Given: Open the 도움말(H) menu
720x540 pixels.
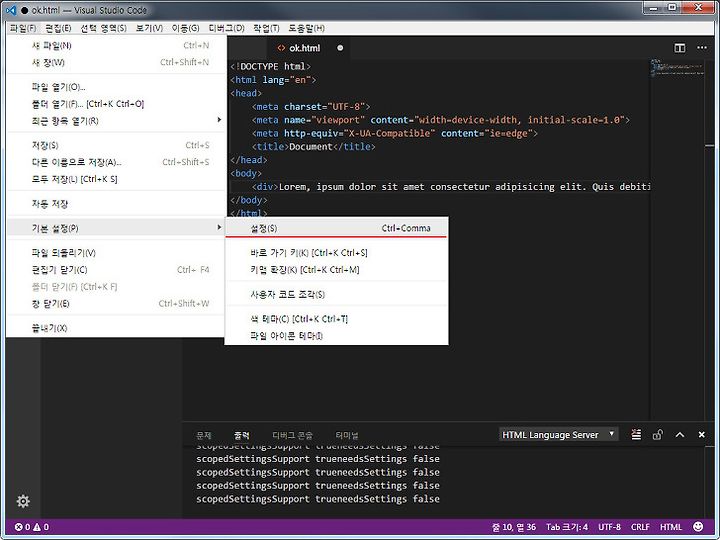Looking at the screenshot, I should click(306, 28).
